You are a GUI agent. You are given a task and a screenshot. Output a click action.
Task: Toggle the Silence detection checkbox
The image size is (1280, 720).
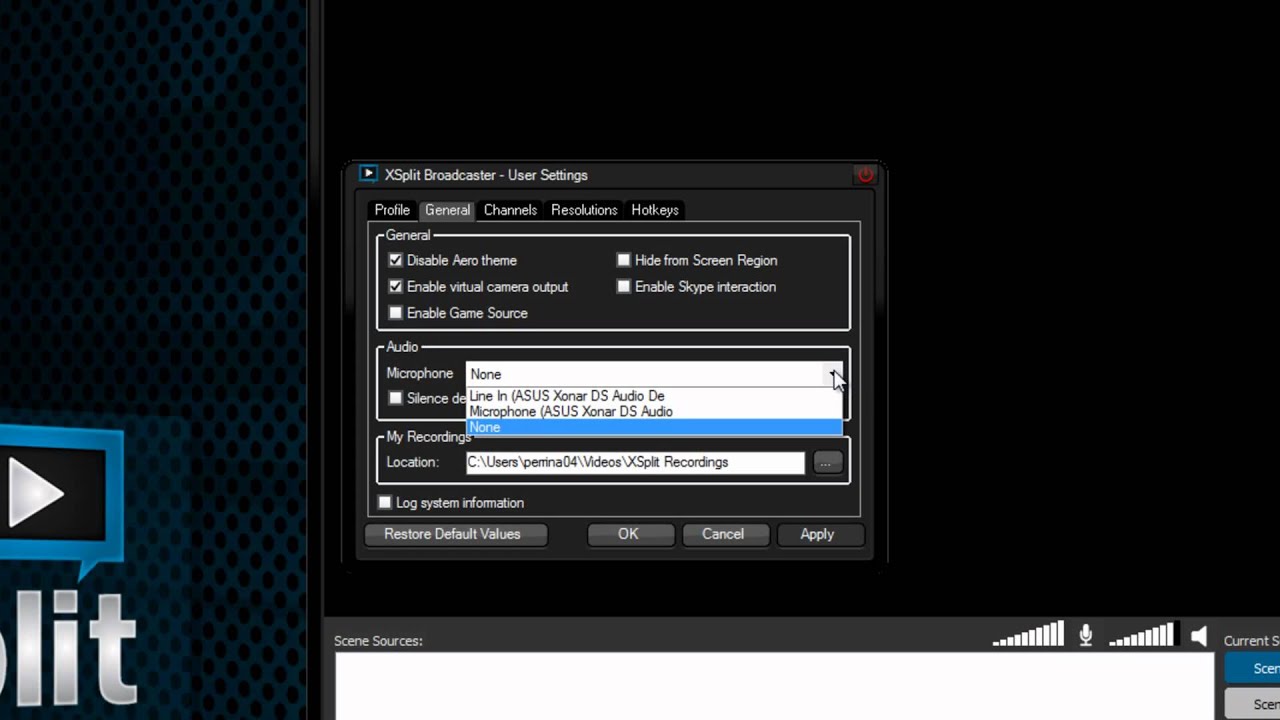click(396, 398)
